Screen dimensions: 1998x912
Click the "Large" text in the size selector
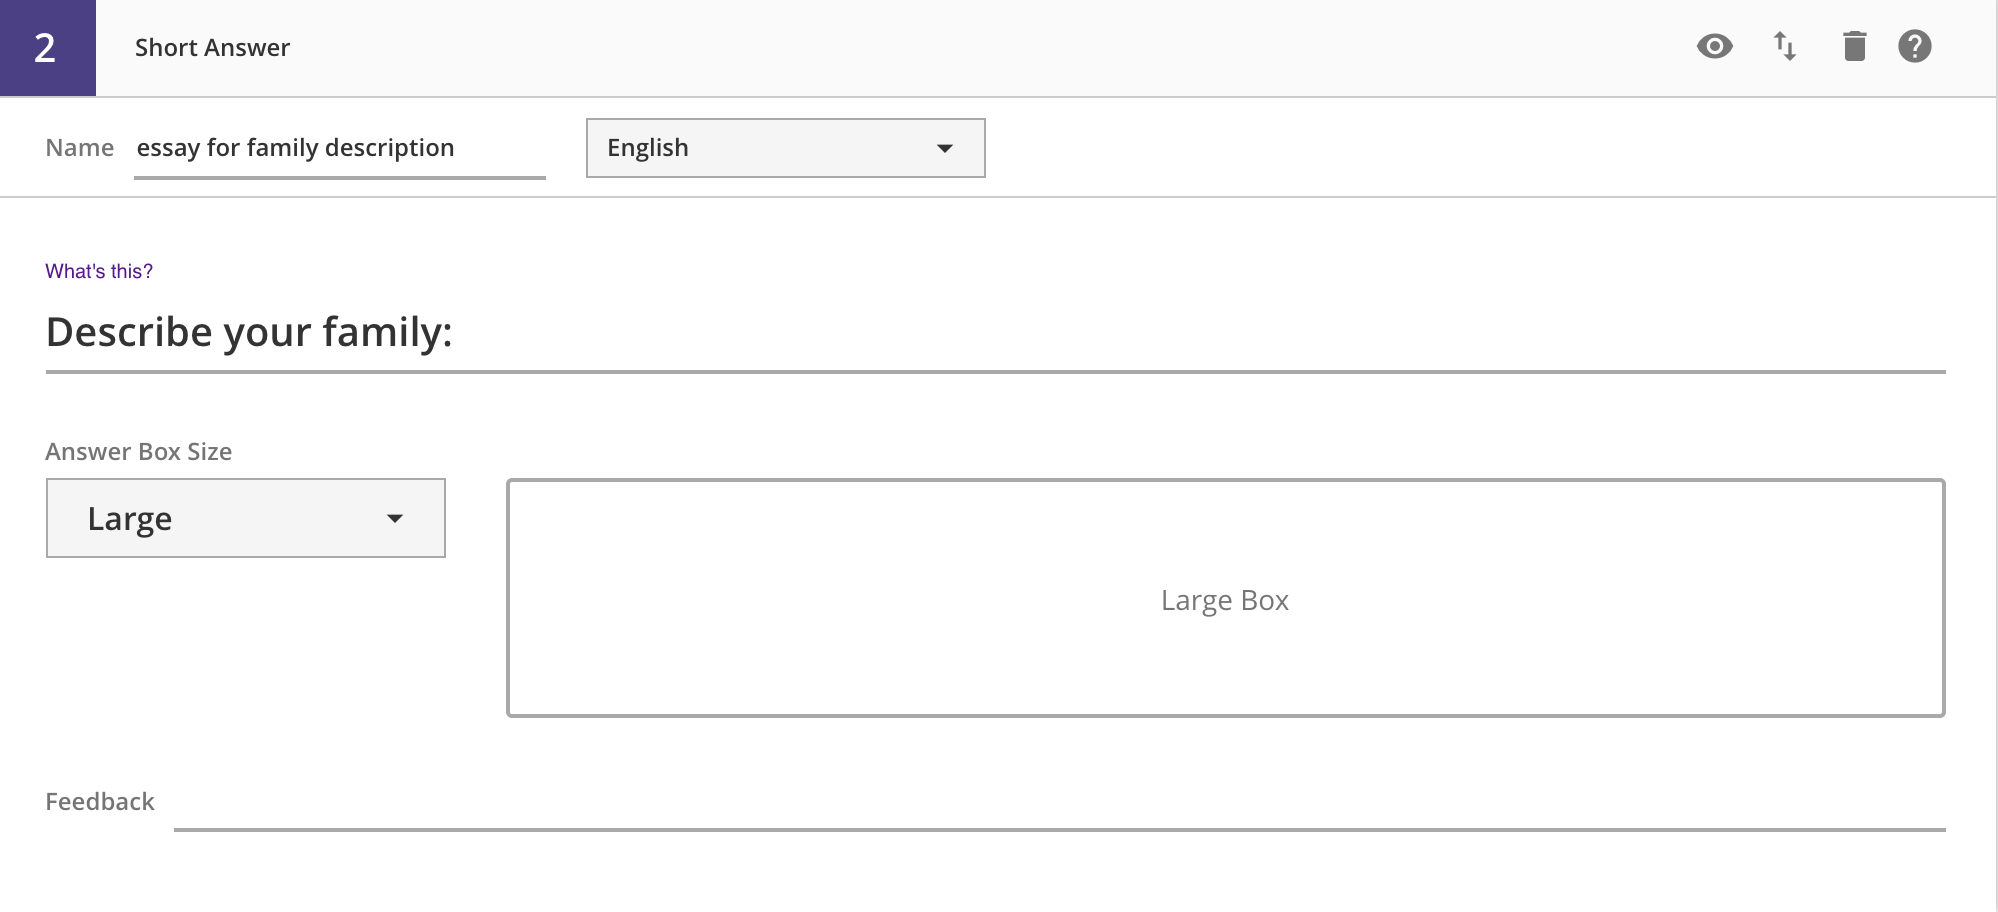(x=130, y=519)
